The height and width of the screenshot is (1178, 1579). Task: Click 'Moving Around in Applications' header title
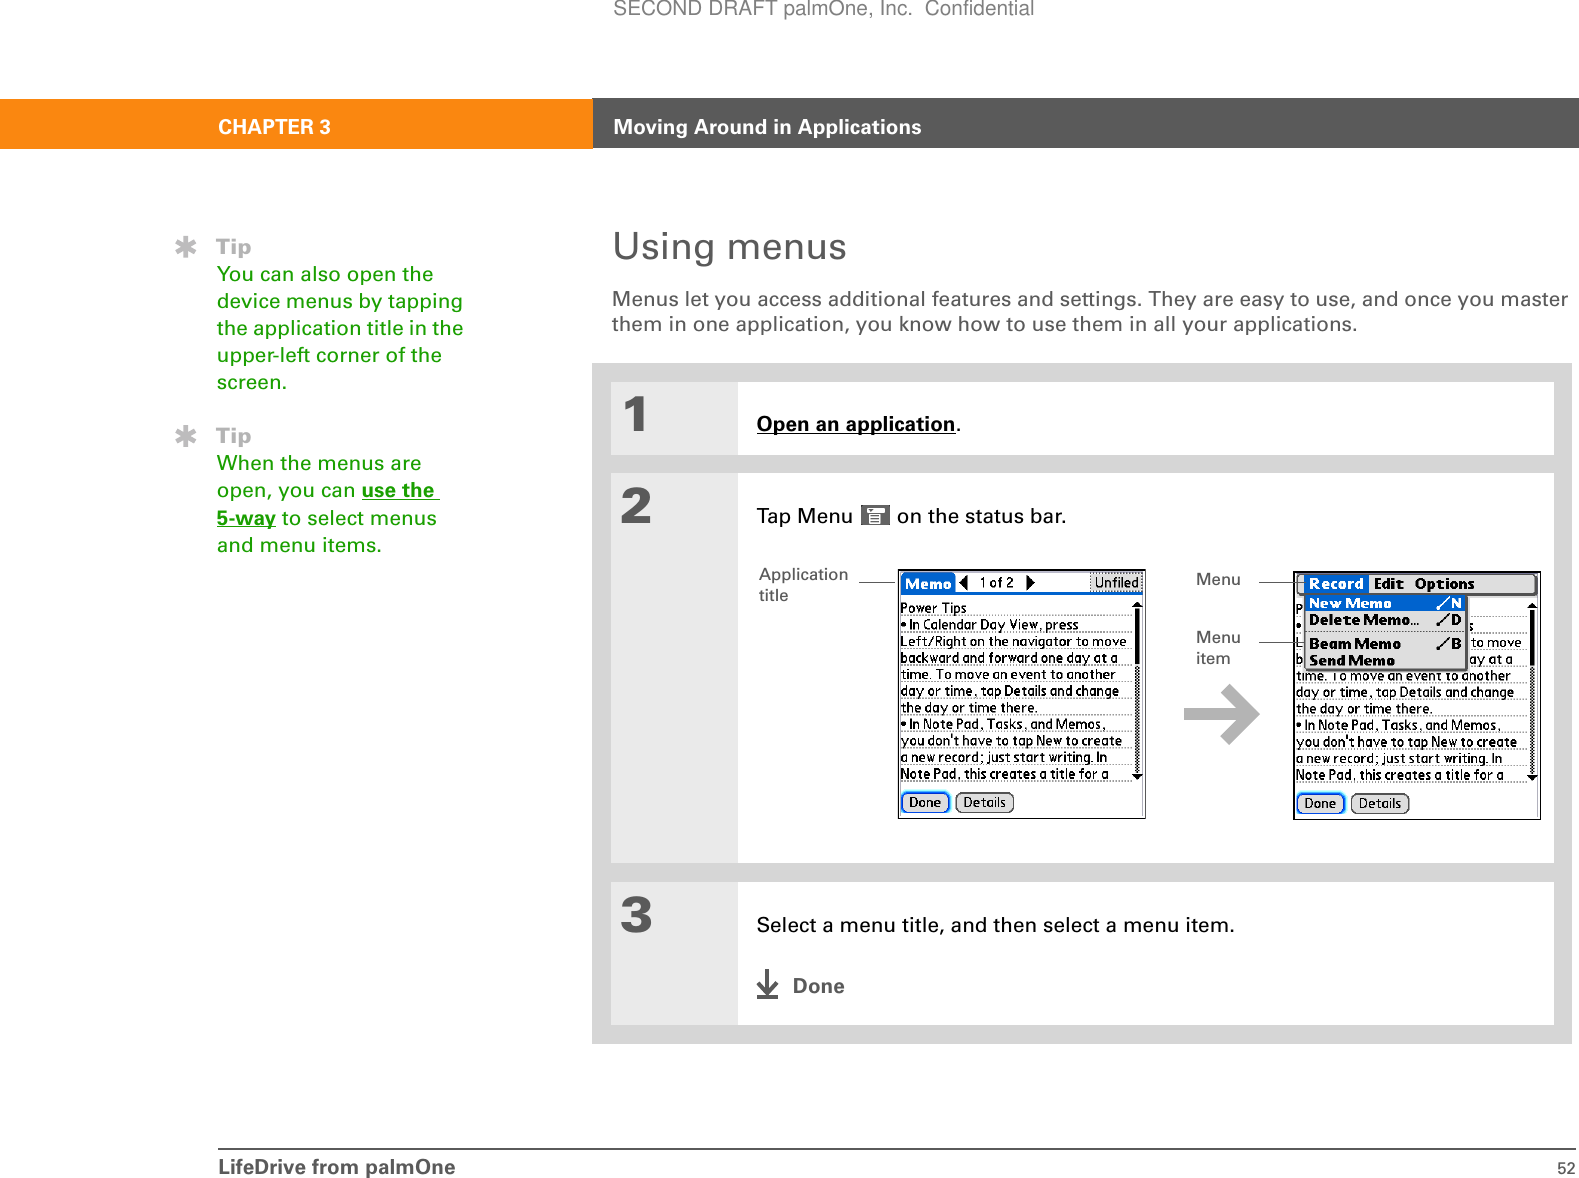pyautogui.click(x=767, y=127)
